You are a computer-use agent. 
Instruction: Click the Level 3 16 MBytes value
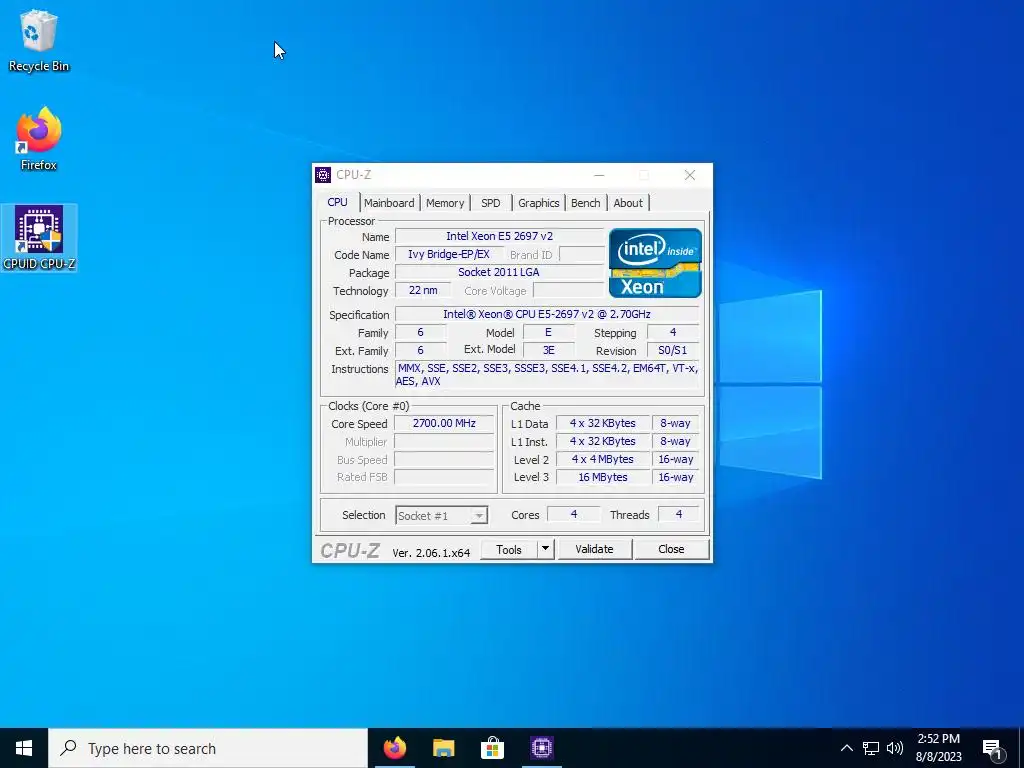coord(603,477)
